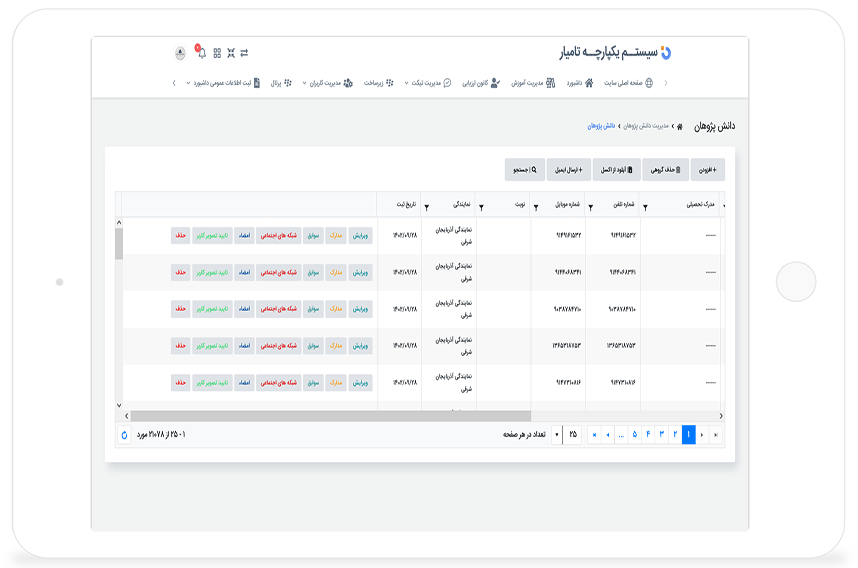This screenshot has height=568, width=858.
Task: Click the swap arrows icon in header
Action: coord(244,53)
